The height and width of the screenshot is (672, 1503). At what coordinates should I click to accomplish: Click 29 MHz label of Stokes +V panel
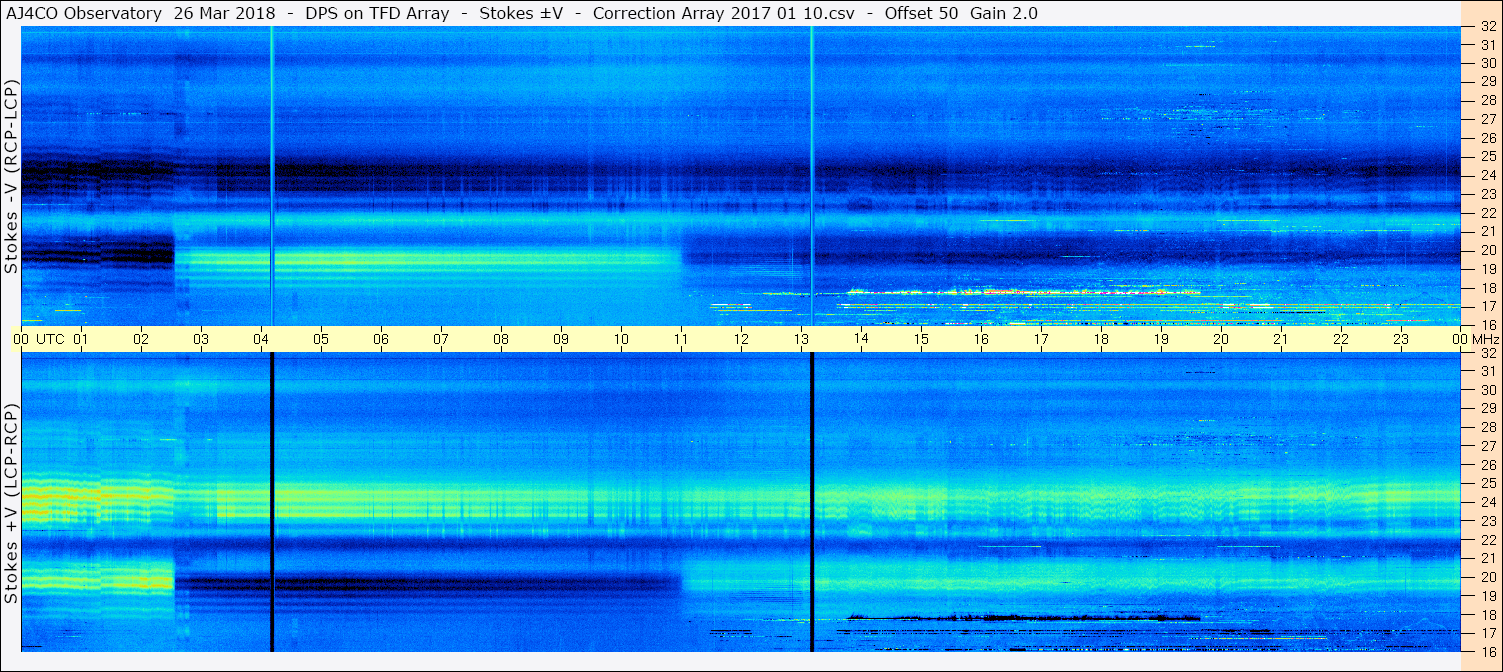[x=1487, y=408]
